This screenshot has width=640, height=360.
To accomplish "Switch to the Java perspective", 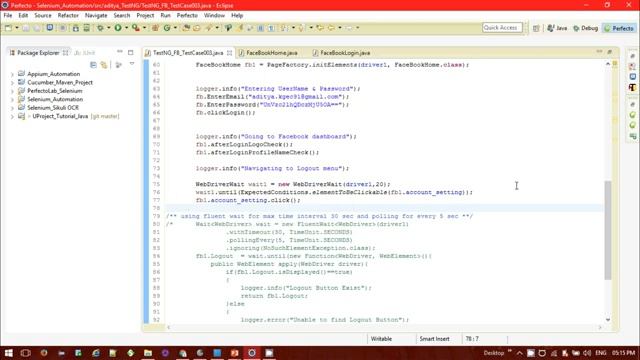I will click(x=557, y=28).
